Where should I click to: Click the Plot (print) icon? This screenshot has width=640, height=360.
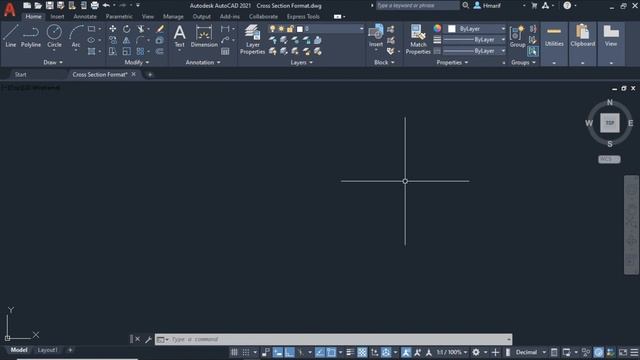click(94, 5)
